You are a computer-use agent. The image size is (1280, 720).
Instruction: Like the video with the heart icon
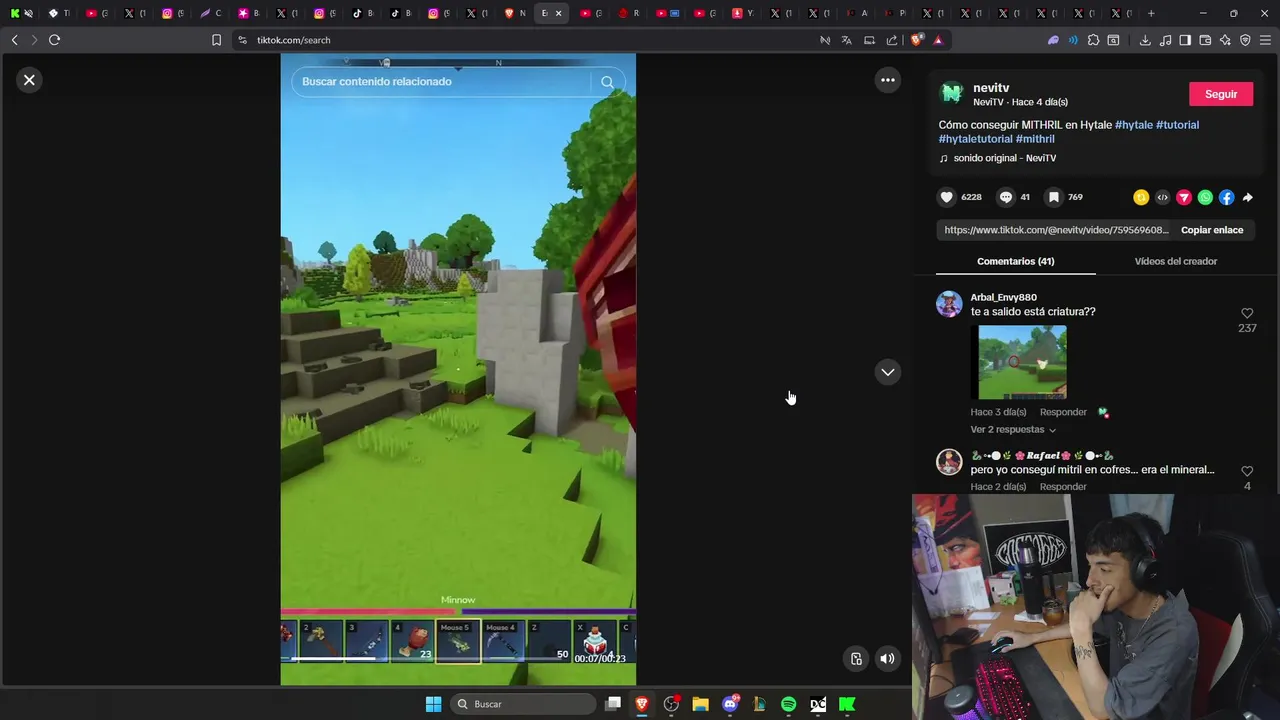tap(946, 197)
